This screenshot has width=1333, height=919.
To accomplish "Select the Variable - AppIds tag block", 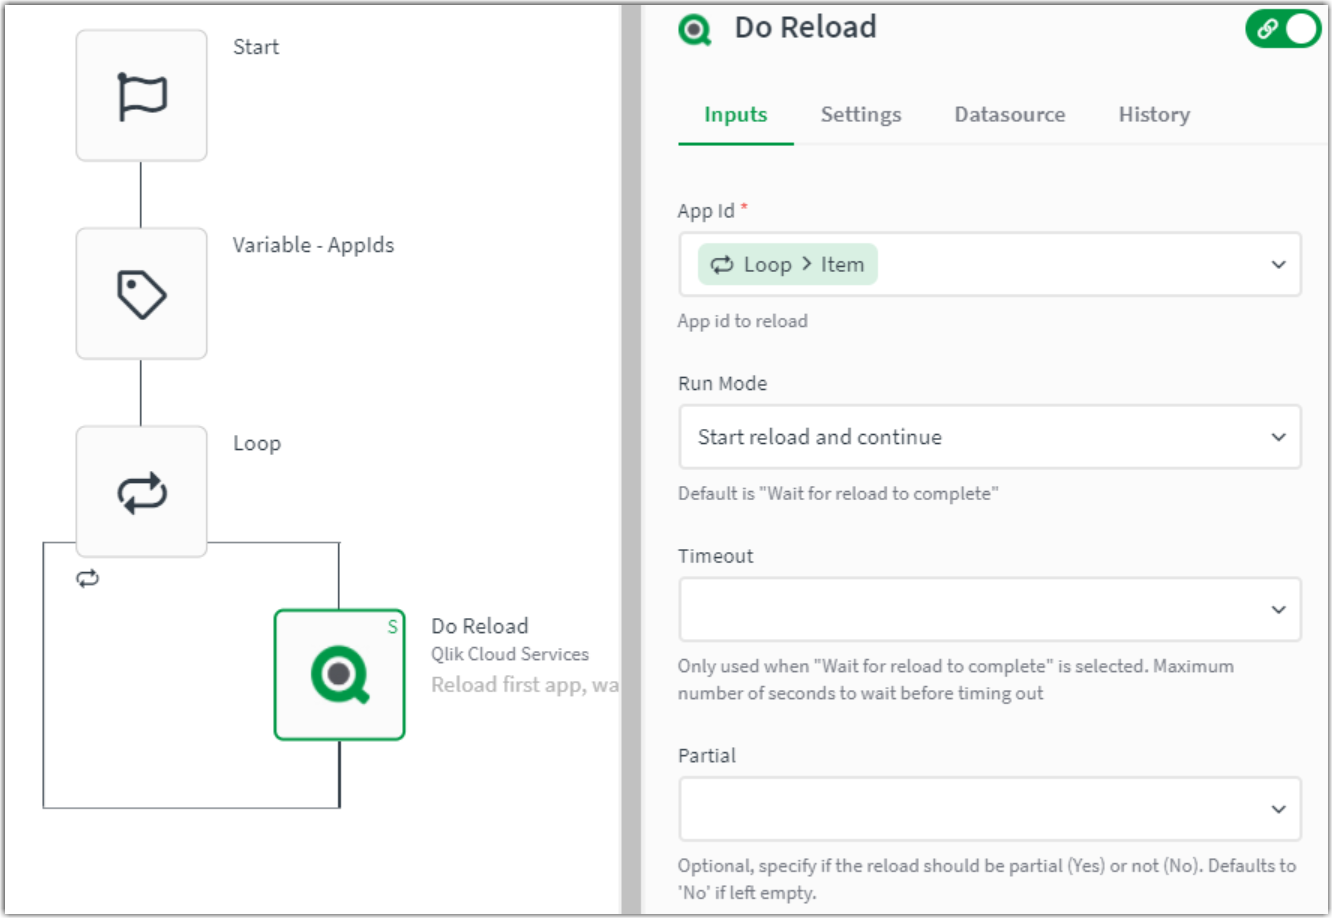I will pyautogui.click(x=142, y=294).
